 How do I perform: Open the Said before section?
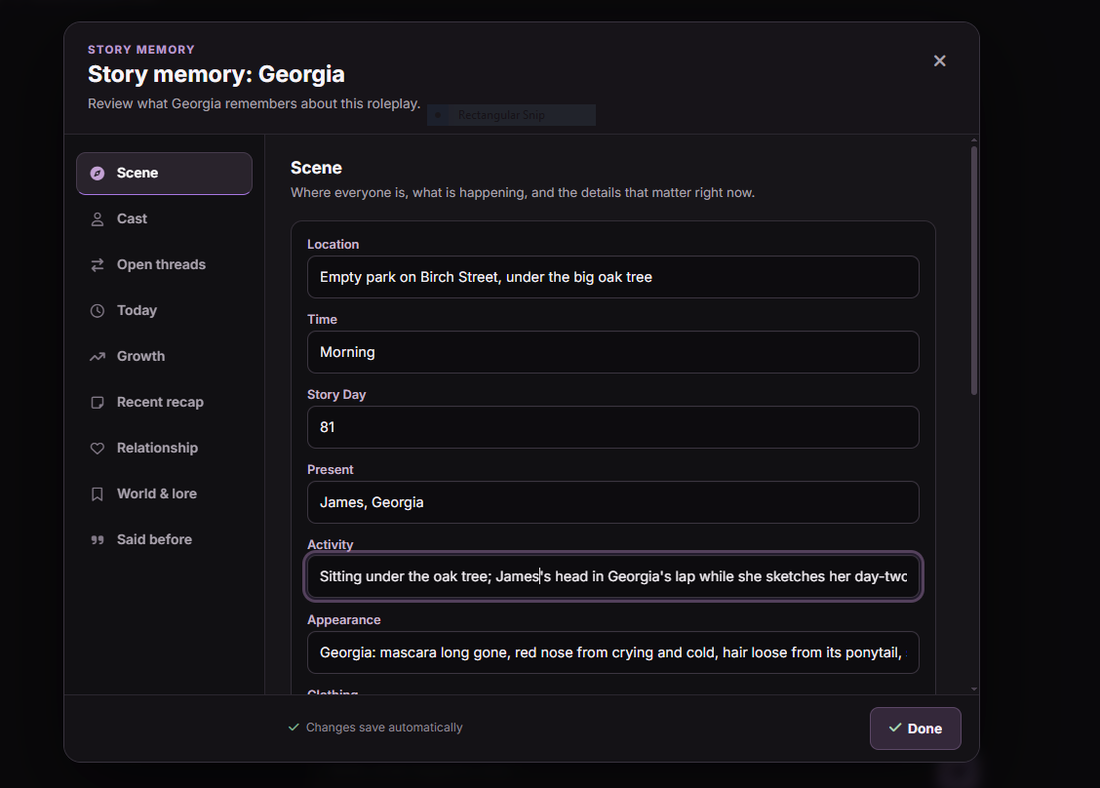coord(164,540)
